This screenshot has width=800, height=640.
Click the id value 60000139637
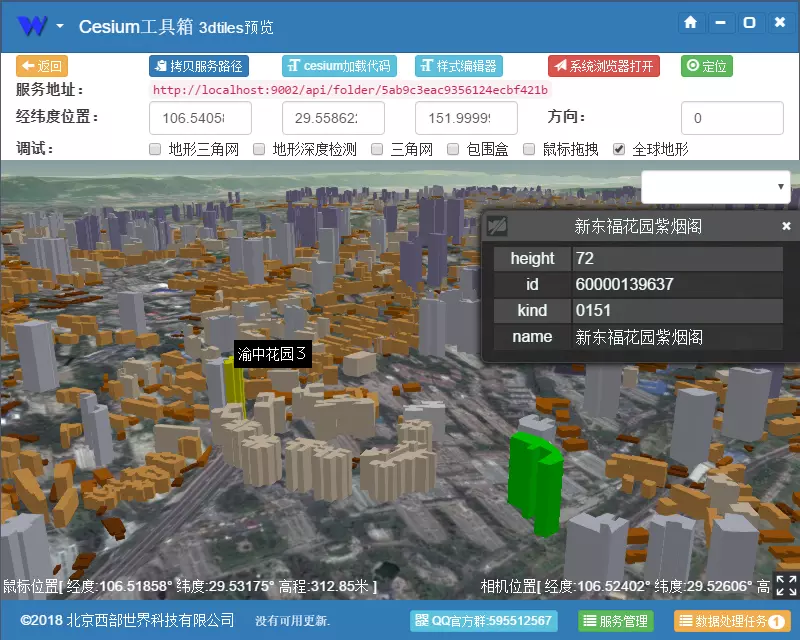(x=678, y=284)
